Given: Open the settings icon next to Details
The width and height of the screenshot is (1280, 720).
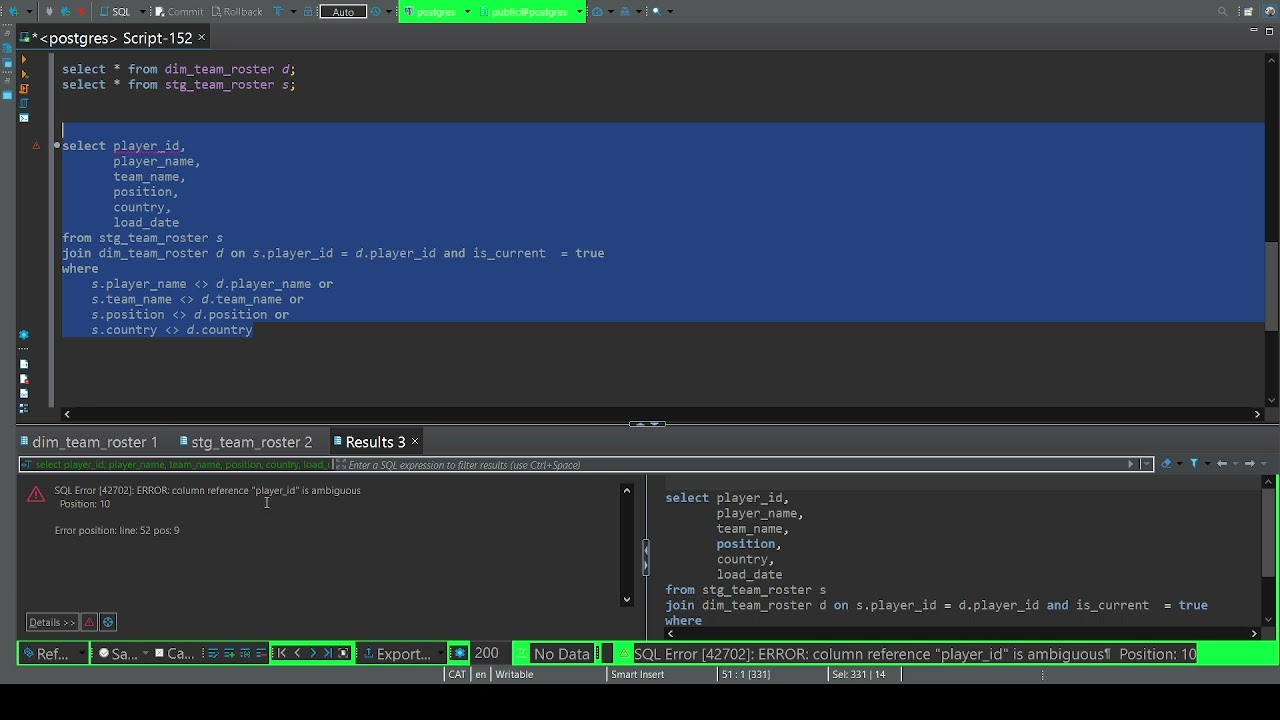Looking at the screenshot, I should tap(108, 622).
